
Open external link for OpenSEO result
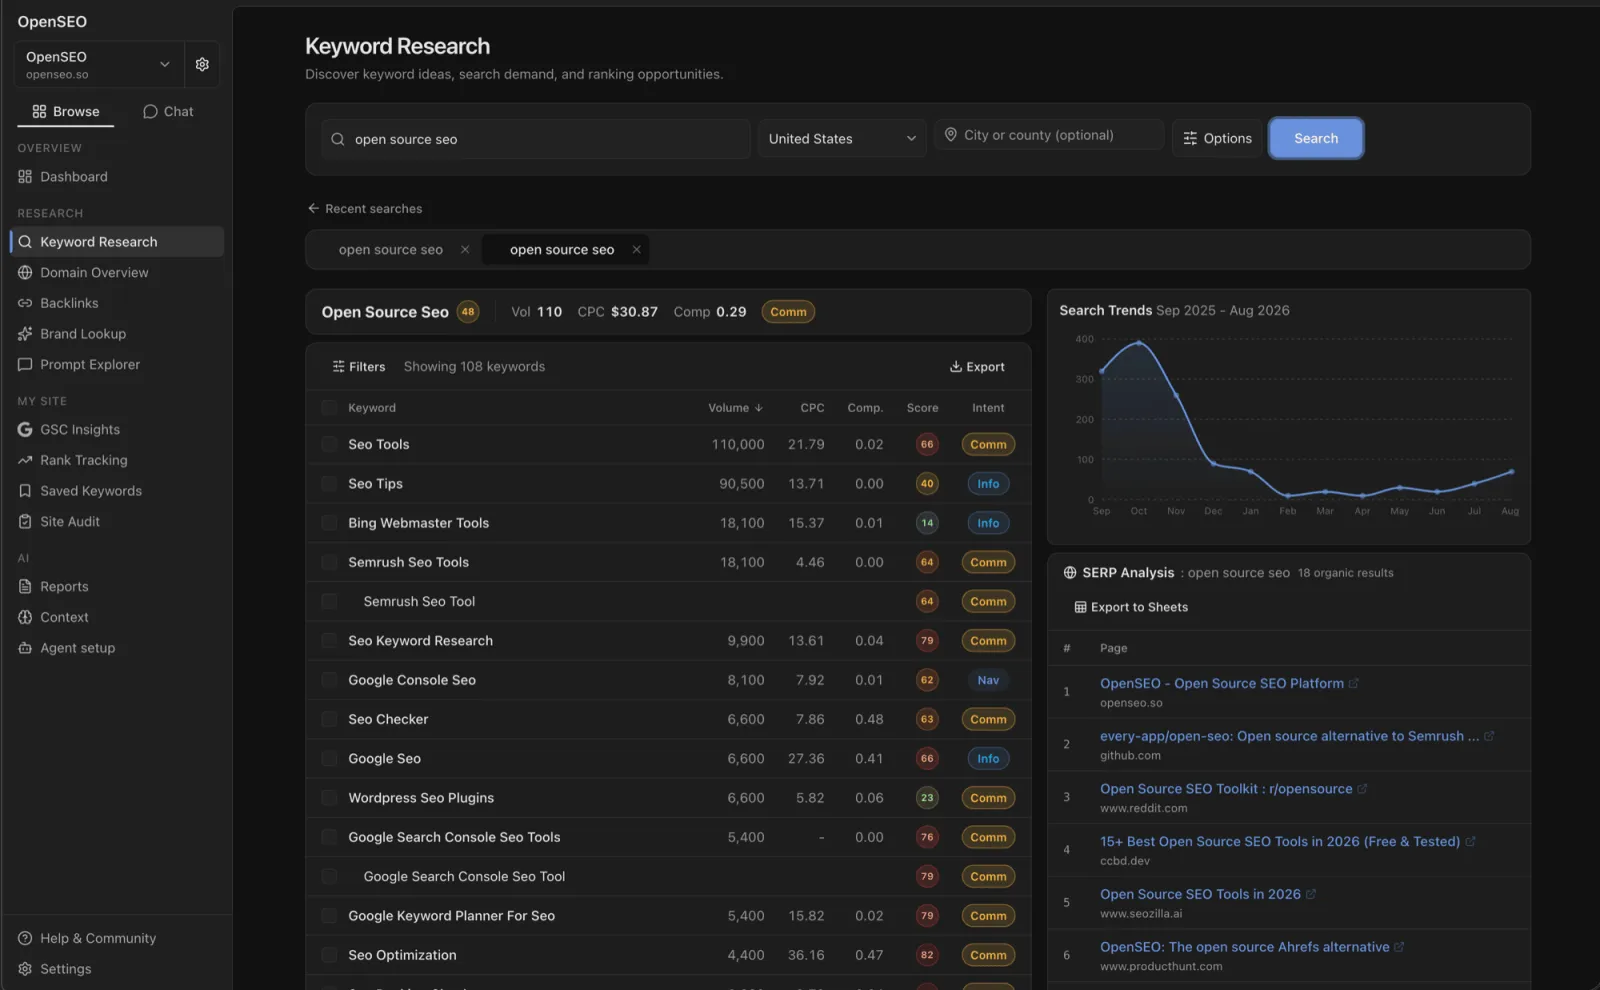tap(1354, 684)
